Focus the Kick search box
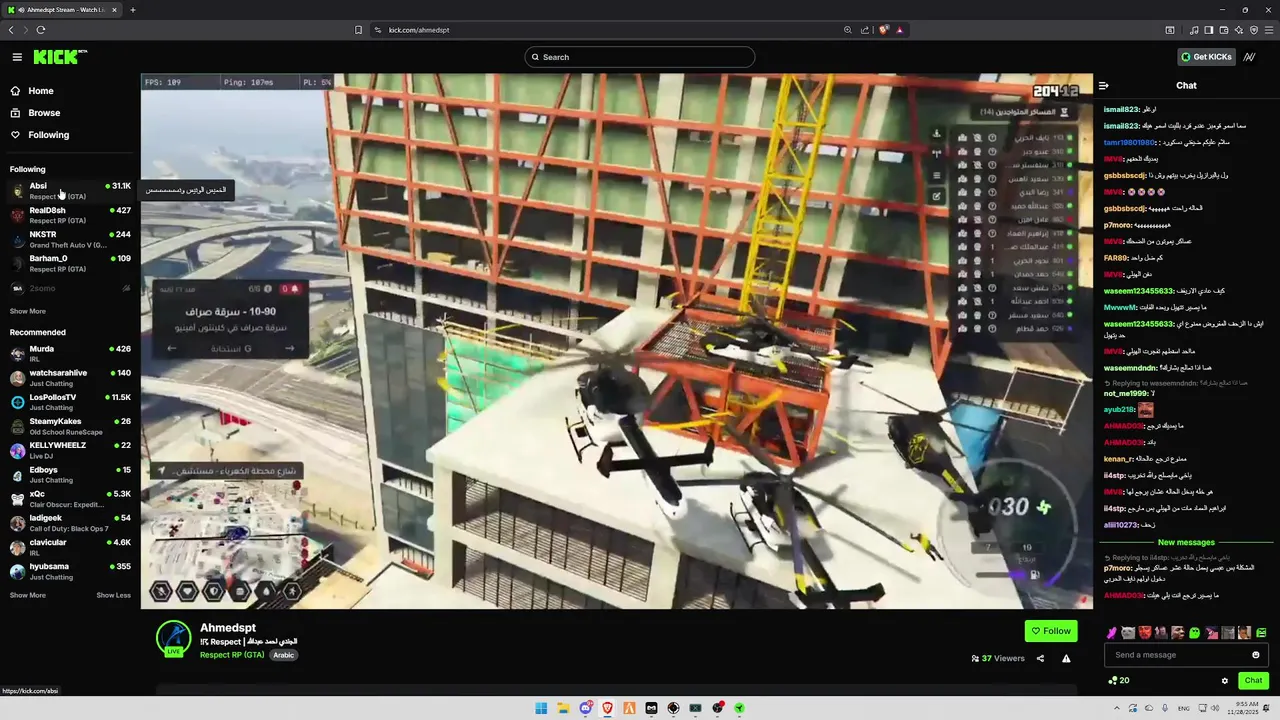Viewport: 1280px width, 720px height. pyautogui.click(x=640, y=57)
